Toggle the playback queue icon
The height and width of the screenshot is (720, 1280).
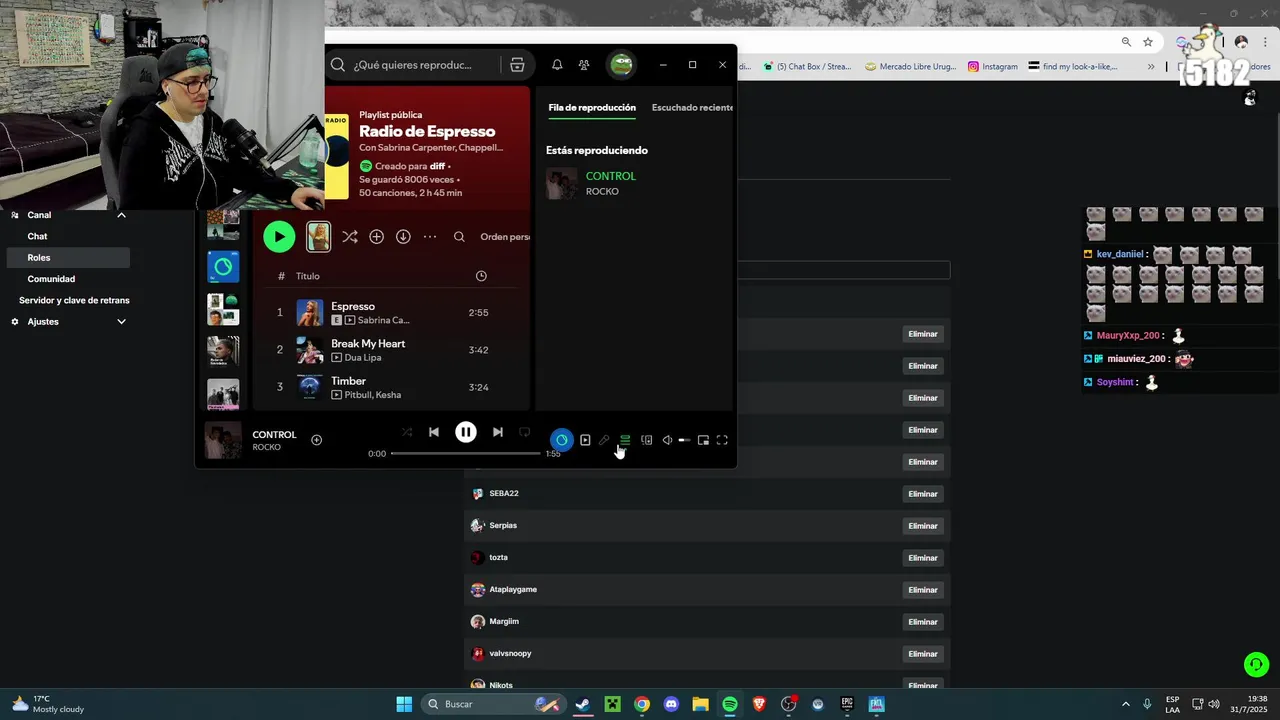[x=625, y=440]
